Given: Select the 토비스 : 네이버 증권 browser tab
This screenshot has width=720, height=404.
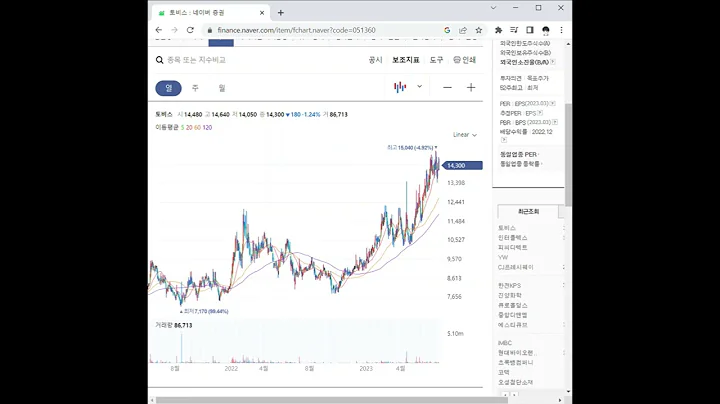Looking at the screenshot, I should click(x=211, y=13).
